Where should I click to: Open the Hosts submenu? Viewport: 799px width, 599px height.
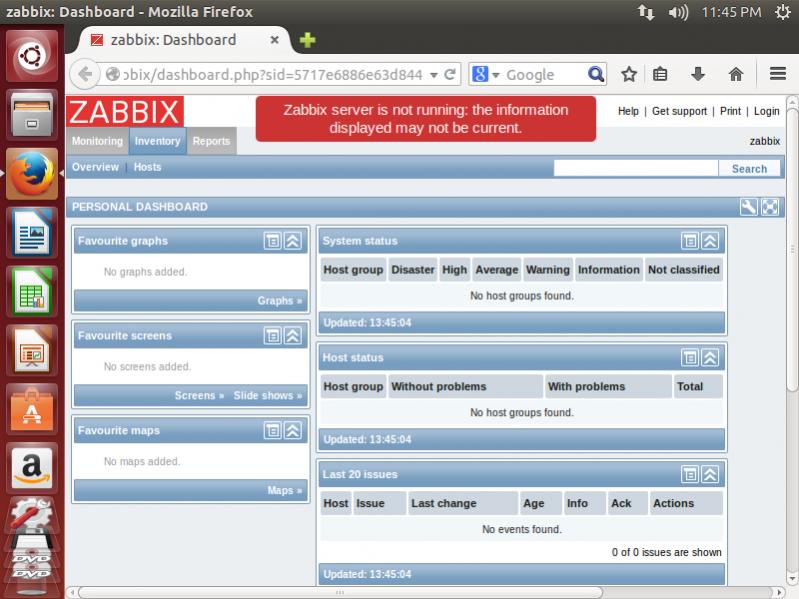point(147,167)
